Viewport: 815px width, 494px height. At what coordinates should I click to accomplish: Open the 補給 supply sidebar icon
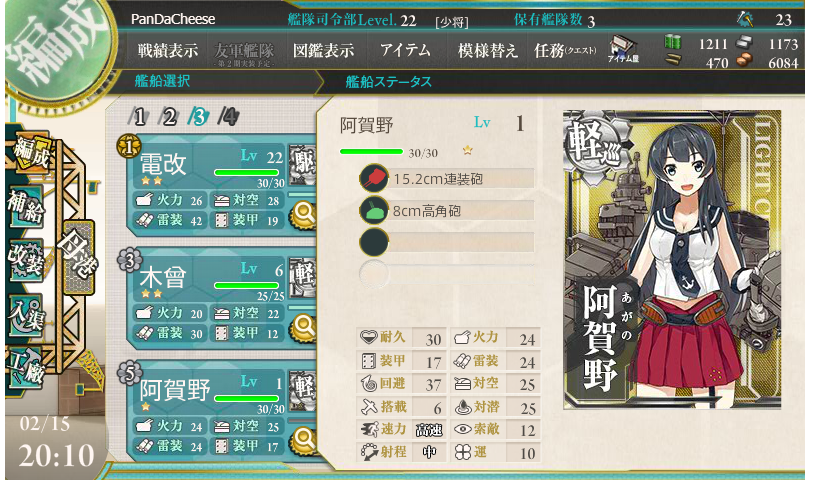(x=25, y=206)
